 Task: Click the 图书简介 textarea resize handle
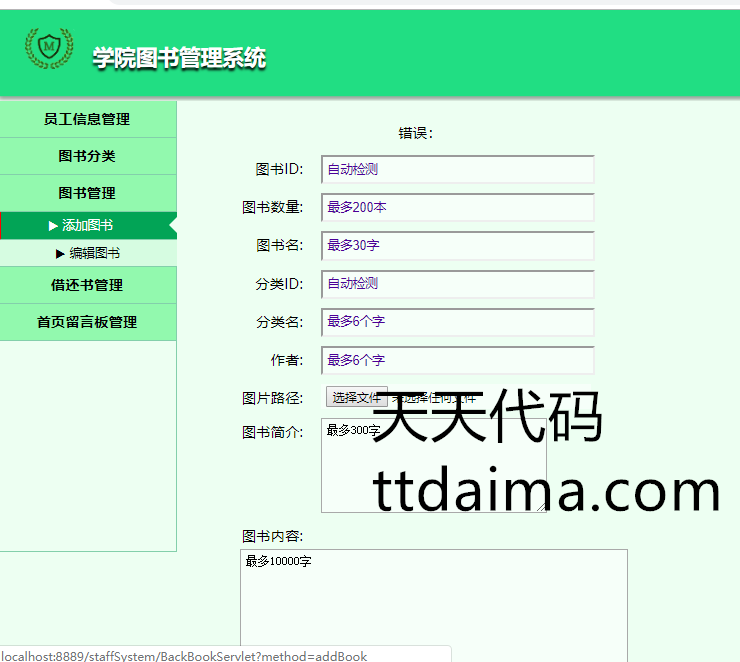click(x=542, y=508)
